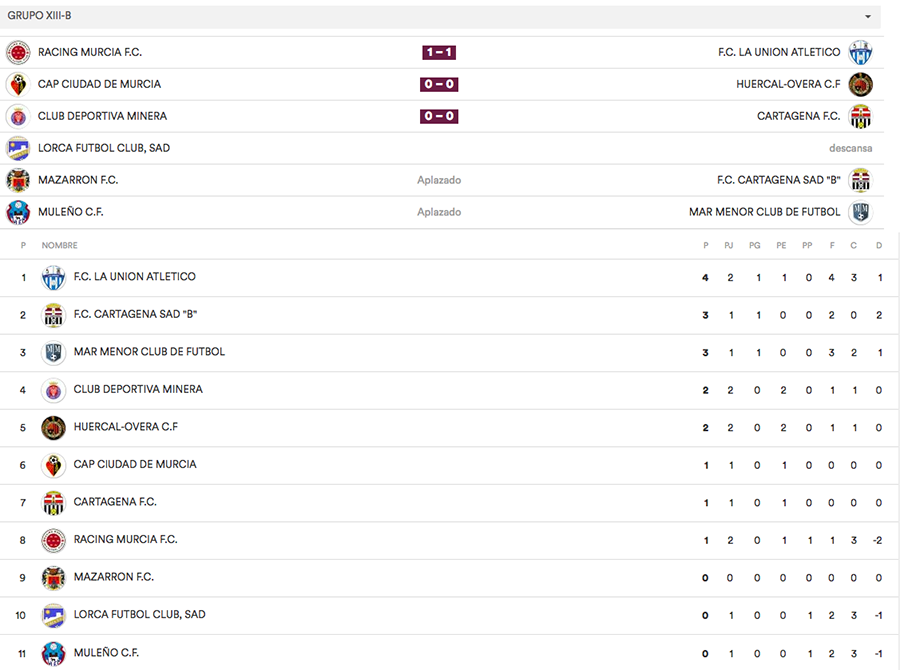
Task: Click Racing Murcia crest in fixtures list
Action: (x=18, y=52)
